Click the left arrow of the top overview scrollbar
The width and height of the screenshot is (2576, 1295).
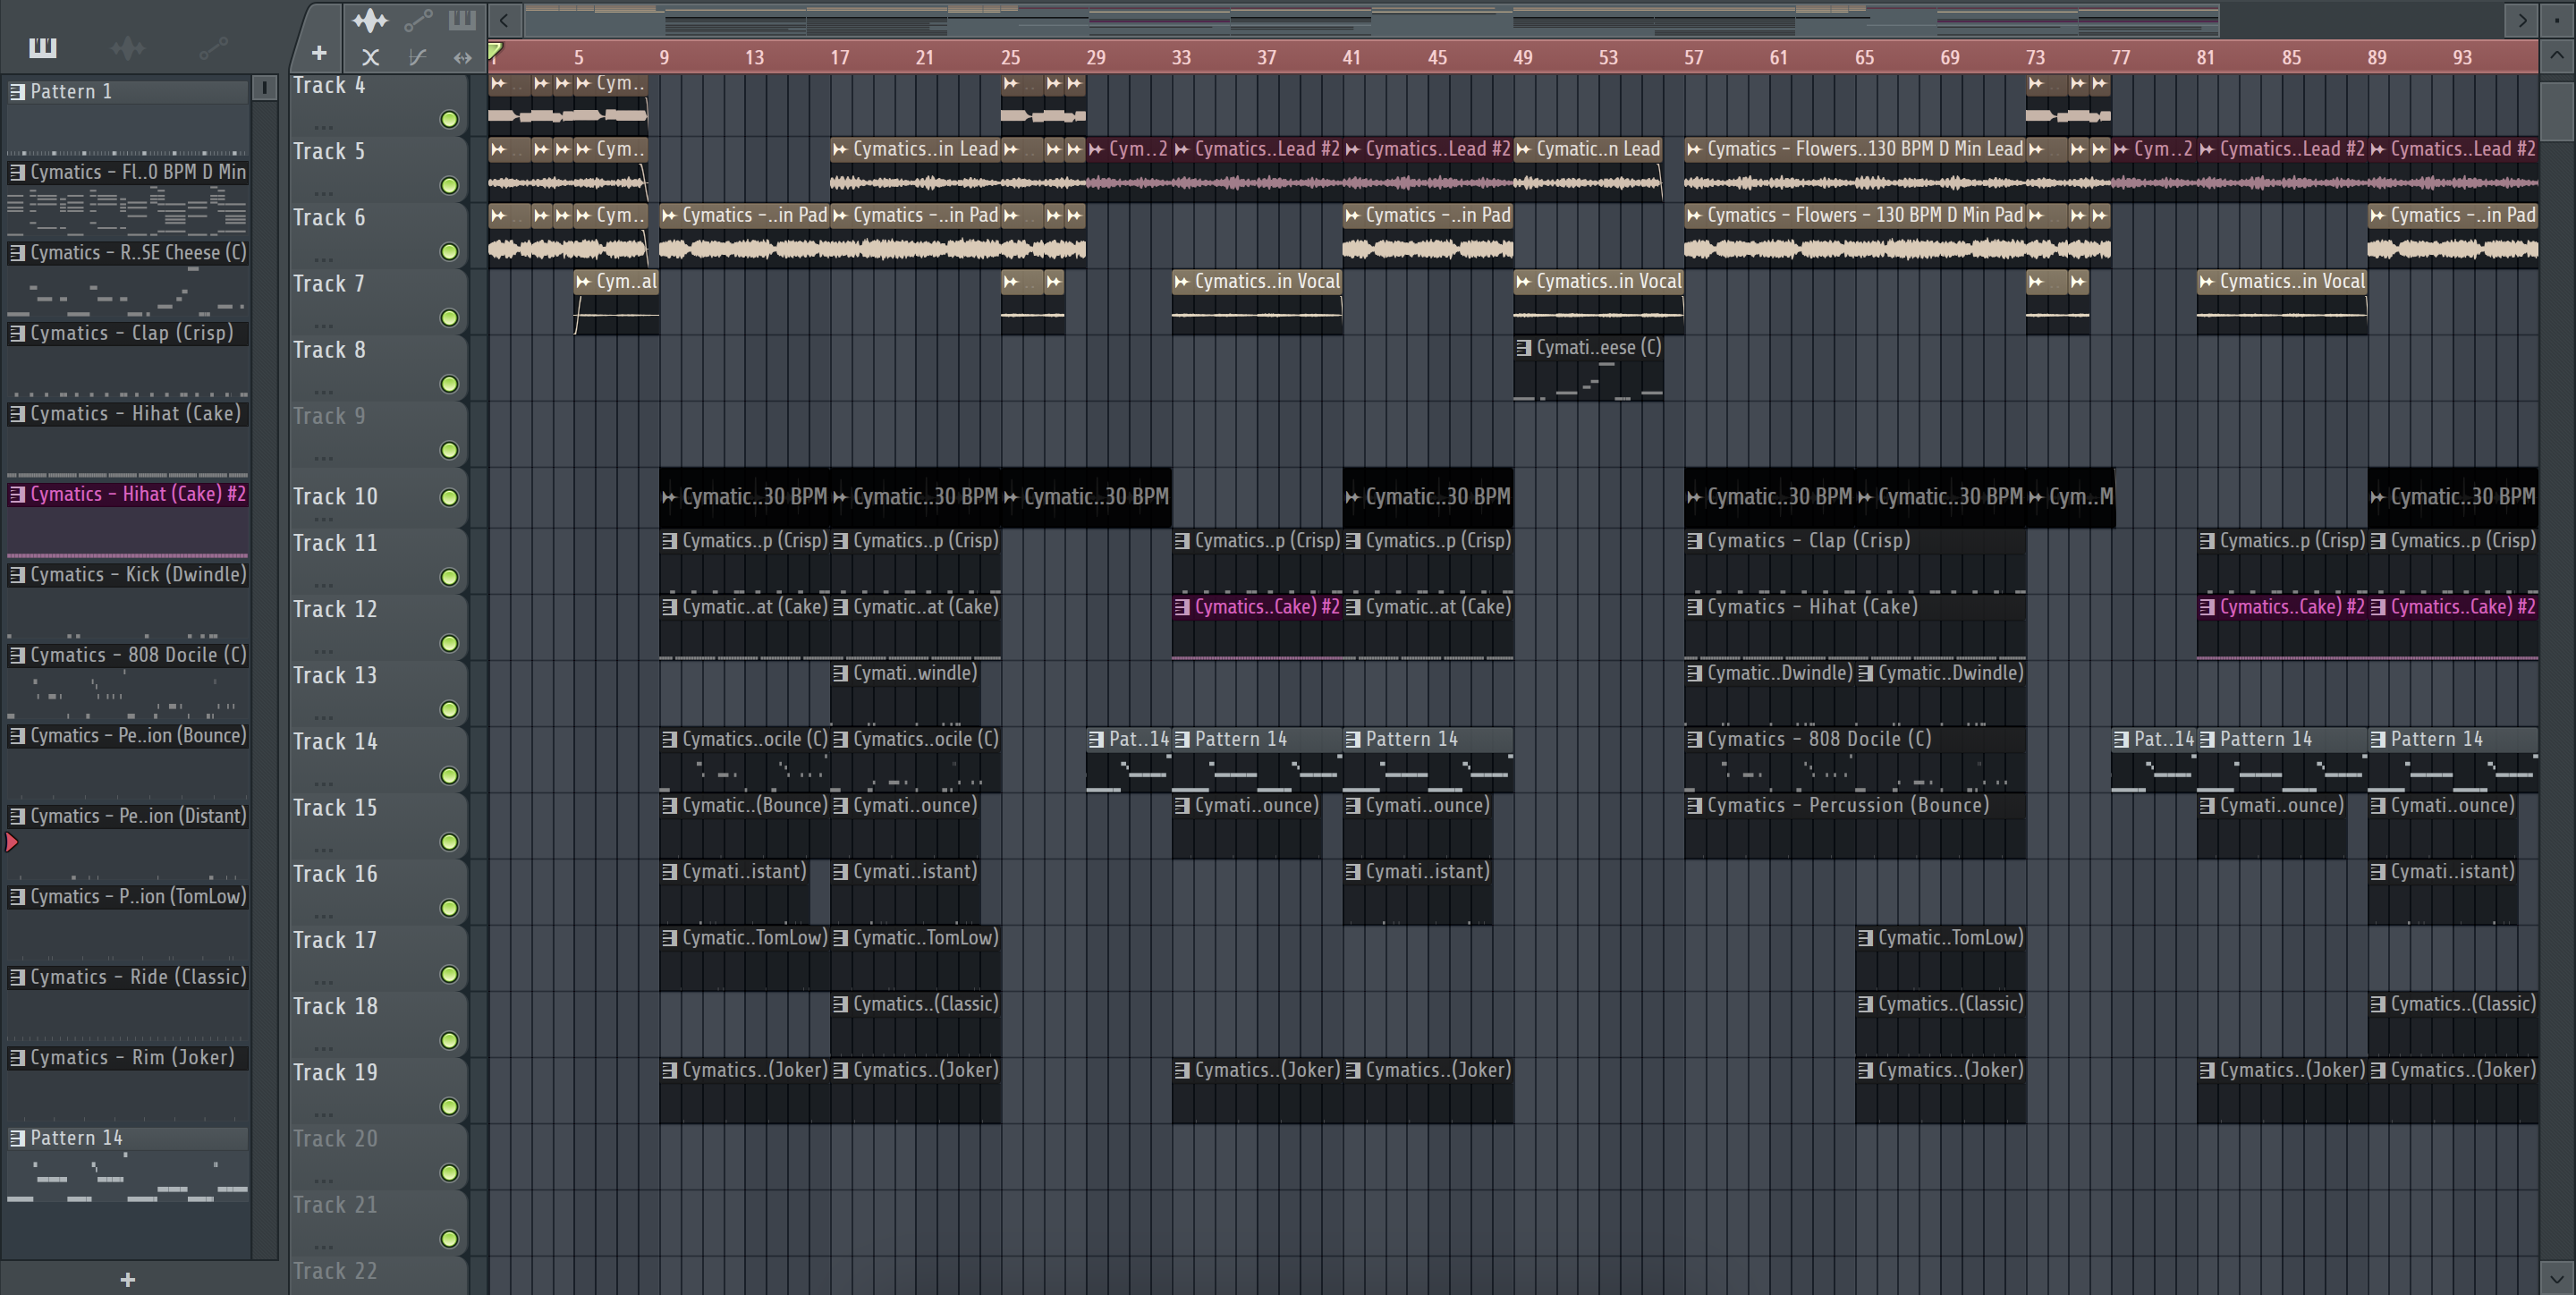(505, 20)
